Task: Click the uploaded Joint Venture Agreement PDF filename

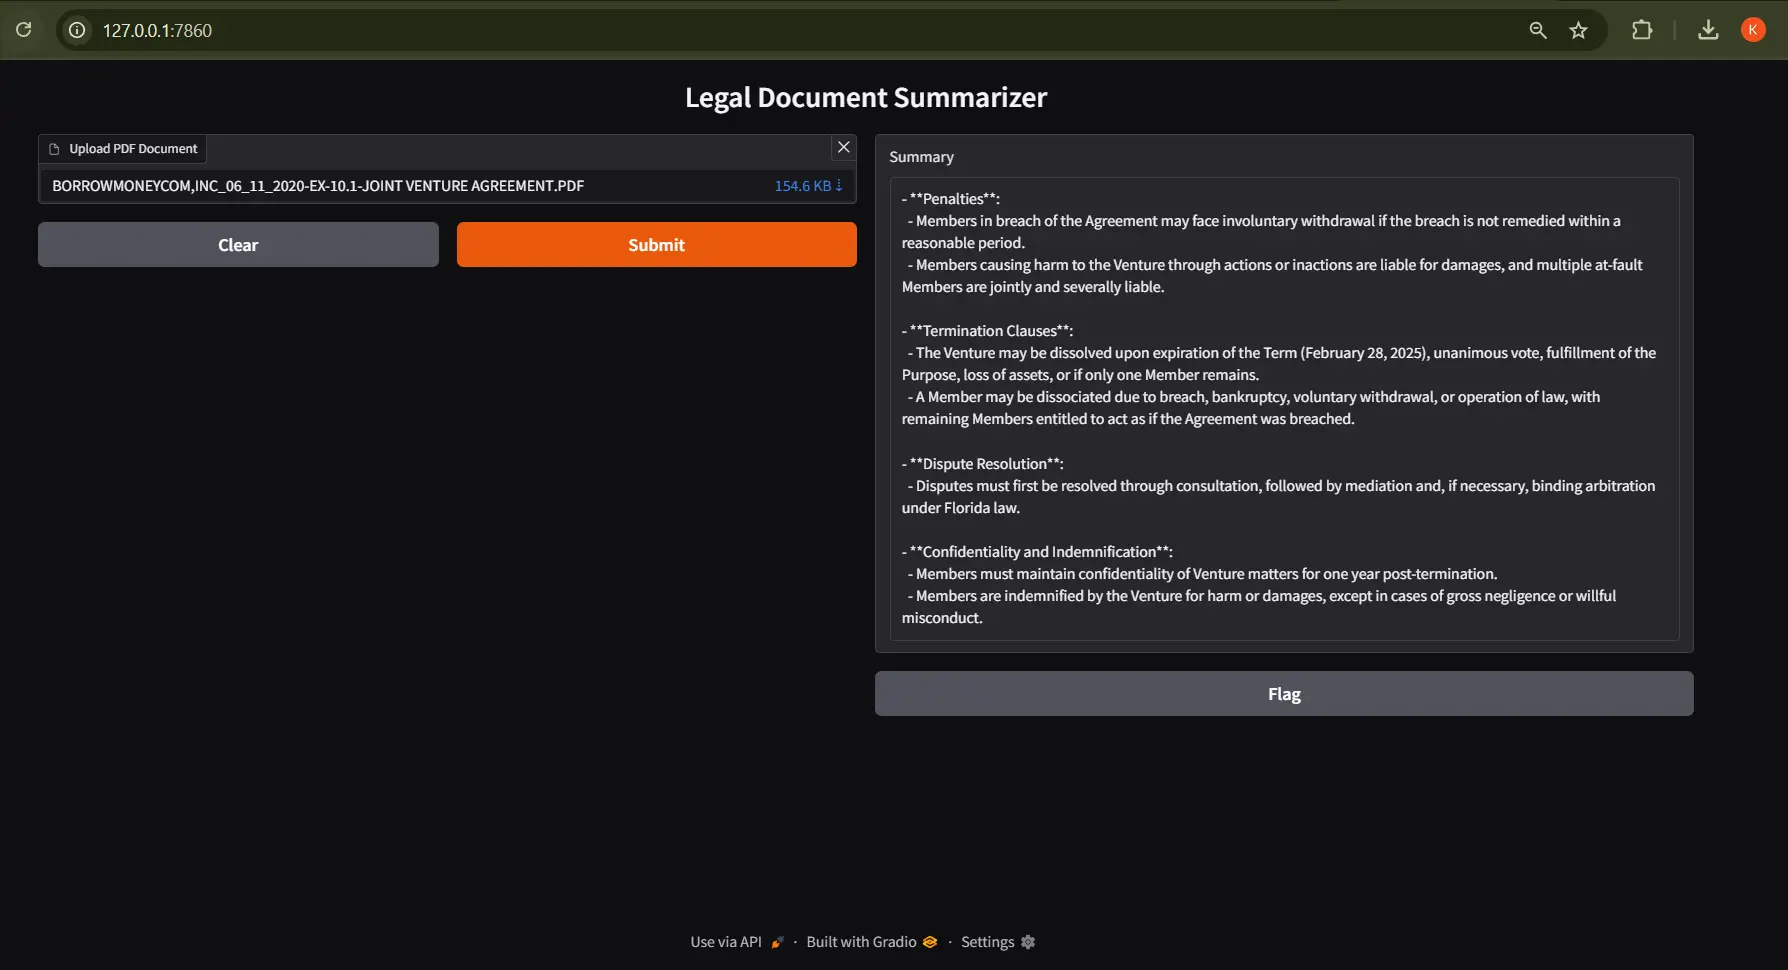Action: pos(318,186)
